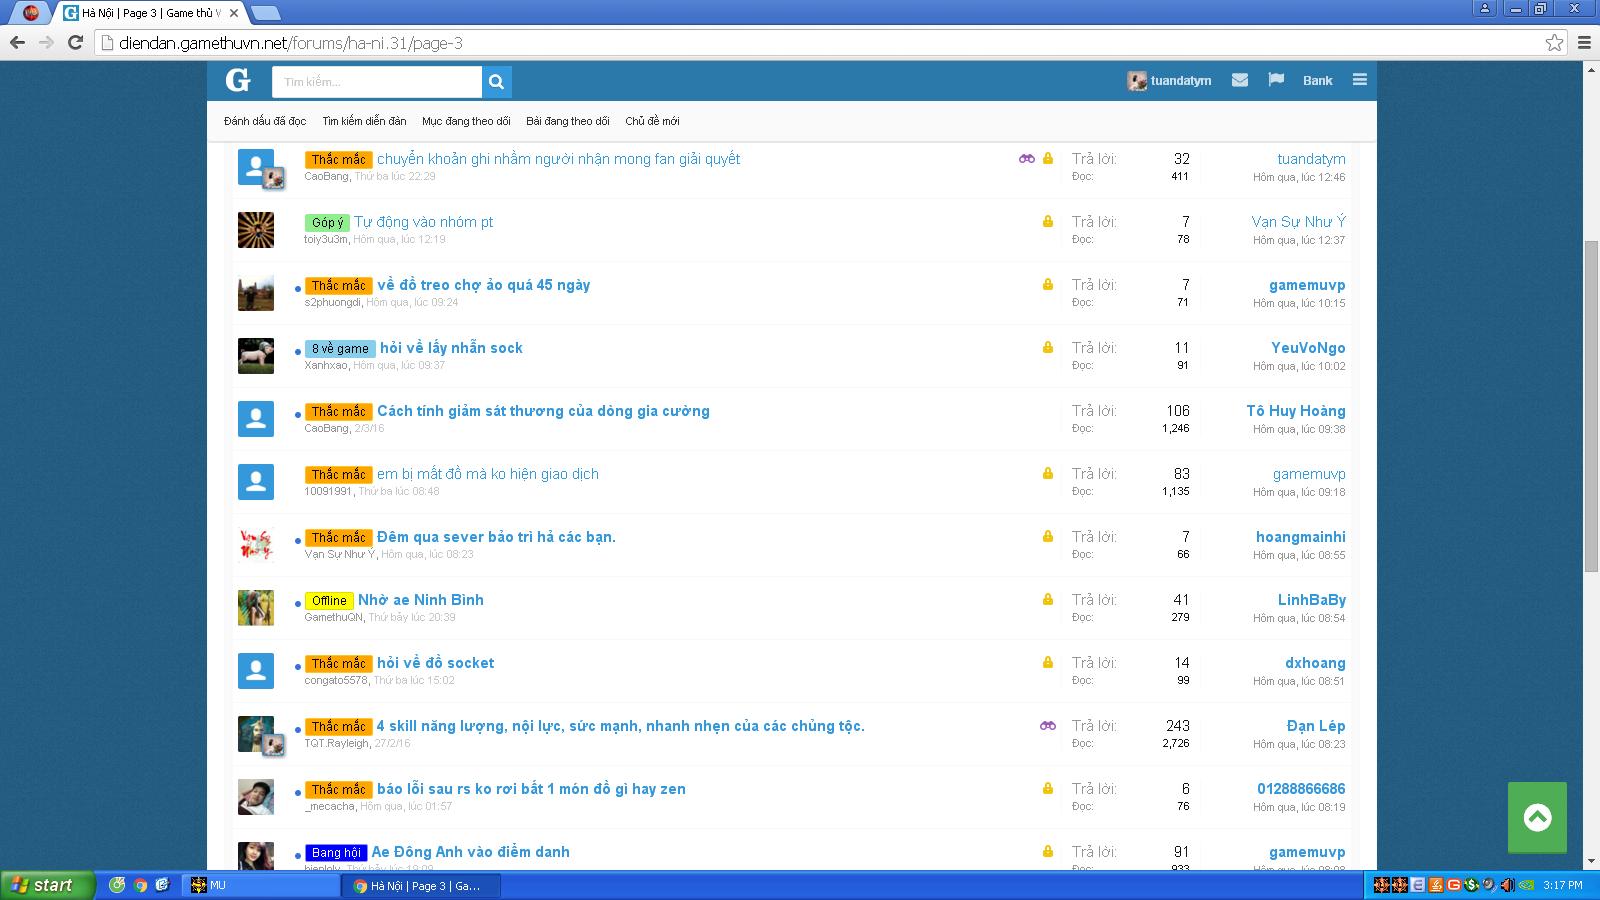Click '8 về game' prefix tag
Viewport: 1600px width, 900px height.
click(340, 349)
